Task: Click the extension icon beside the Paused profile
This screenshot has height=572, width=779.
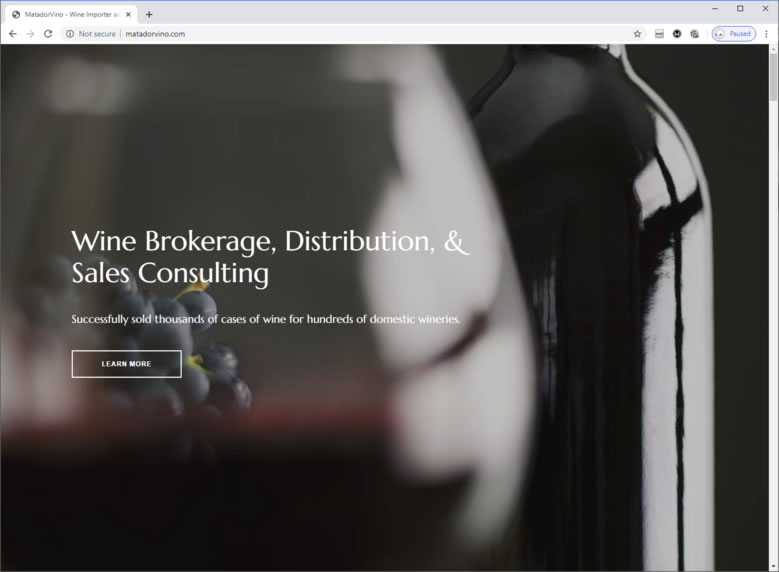Action: click(x=694, y=33)
